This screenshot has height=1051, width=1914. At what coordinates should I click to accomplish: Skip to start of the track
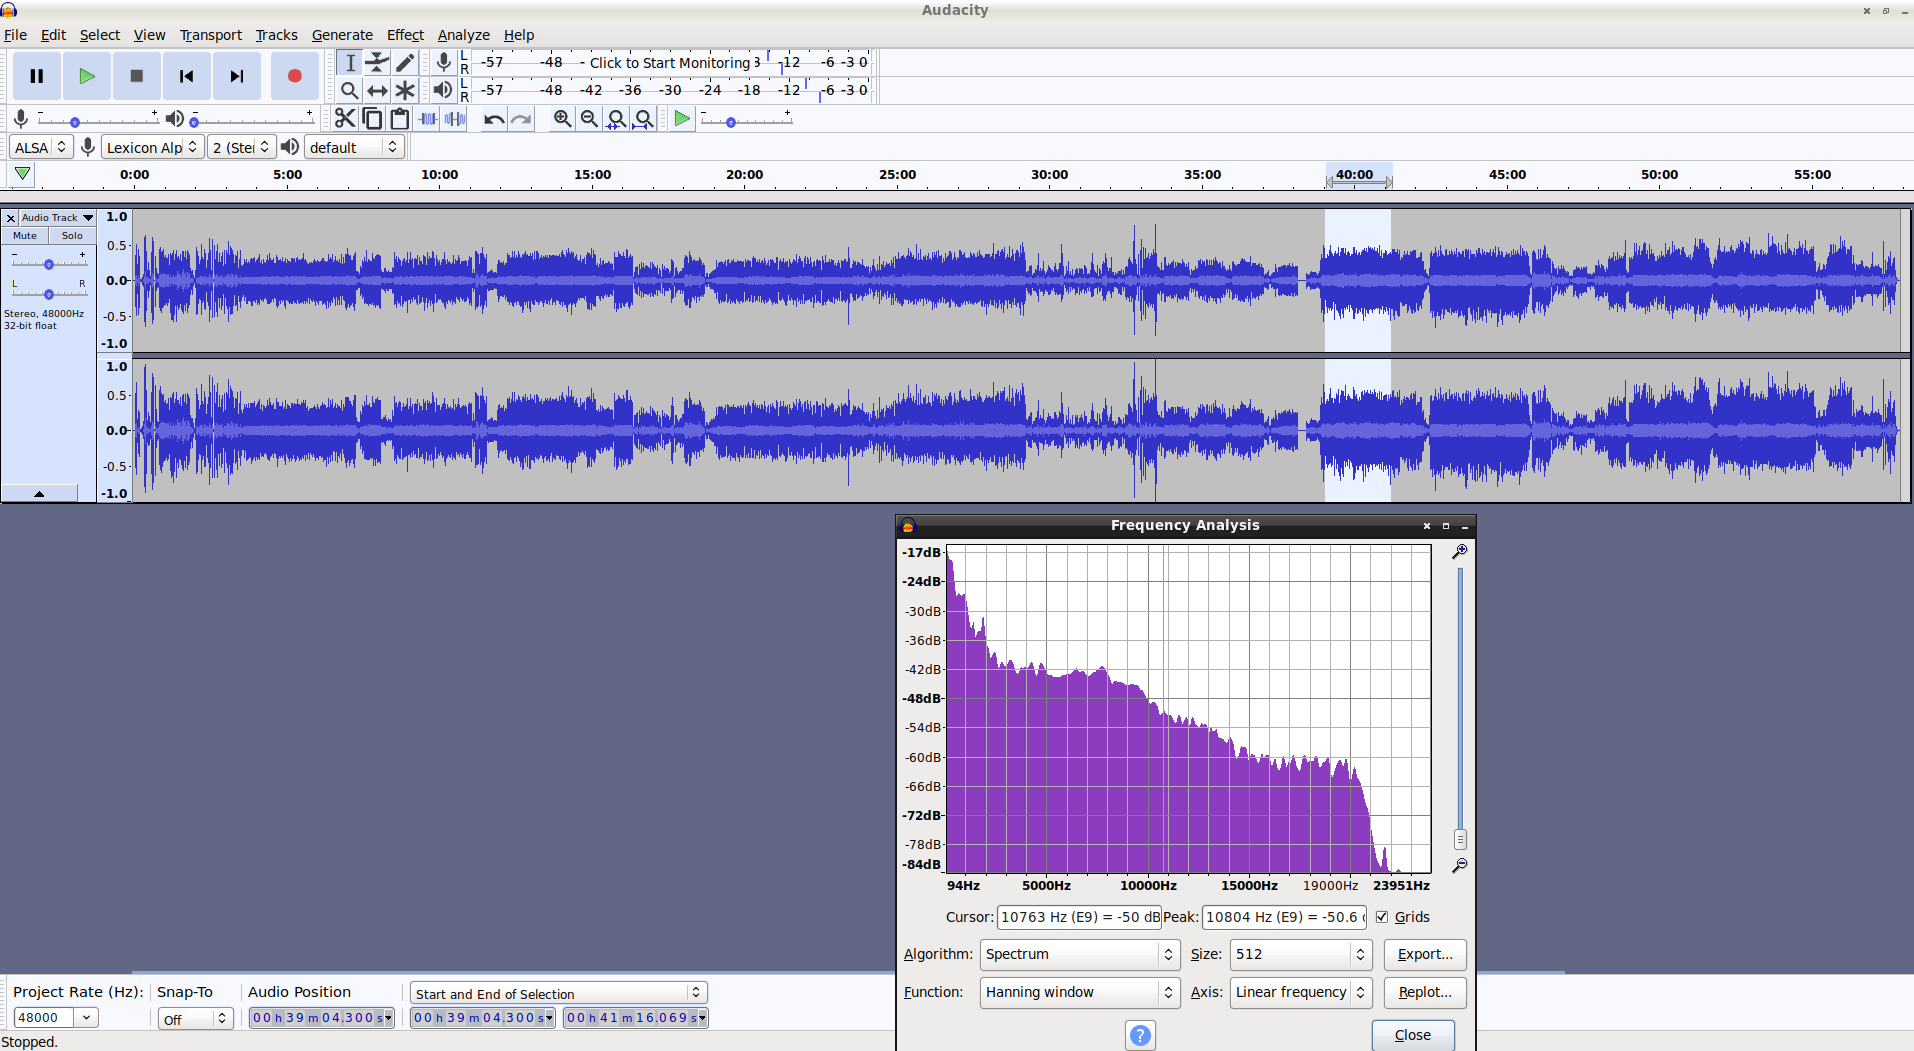pos(187,76)
